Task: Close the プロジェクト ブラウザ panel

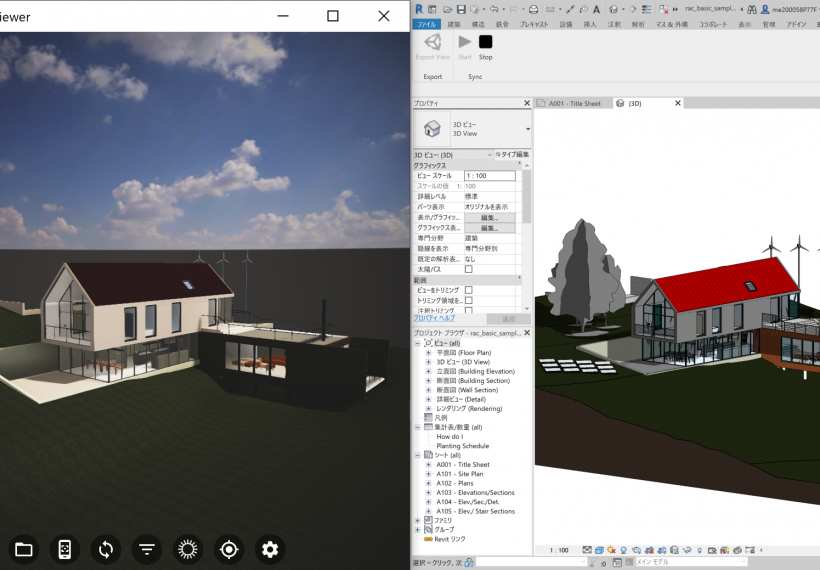Action: [527, 333]
